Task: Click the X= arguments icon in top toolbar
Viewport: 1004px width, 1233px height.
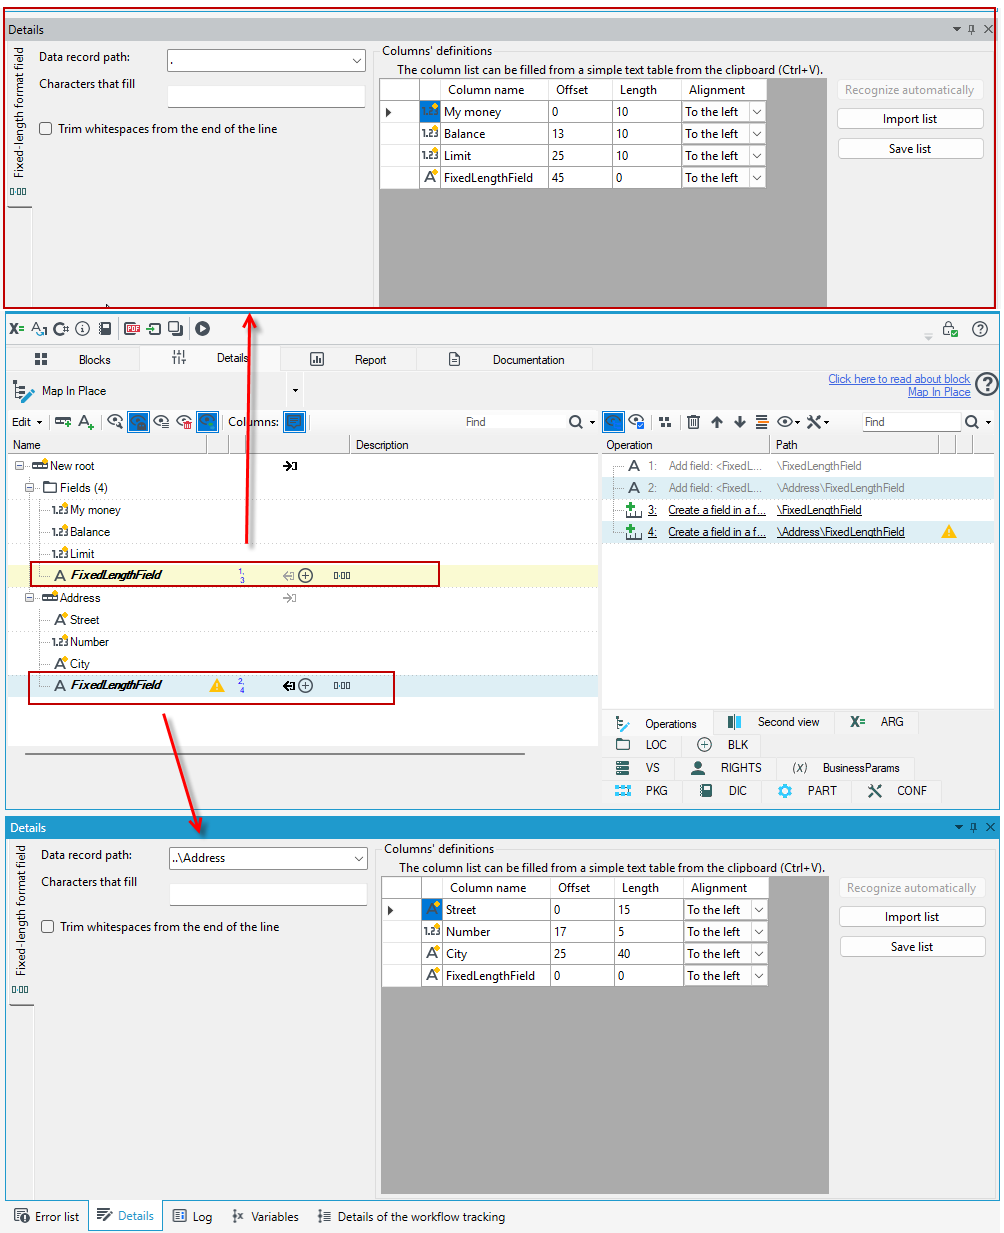Action: point(17,328)
